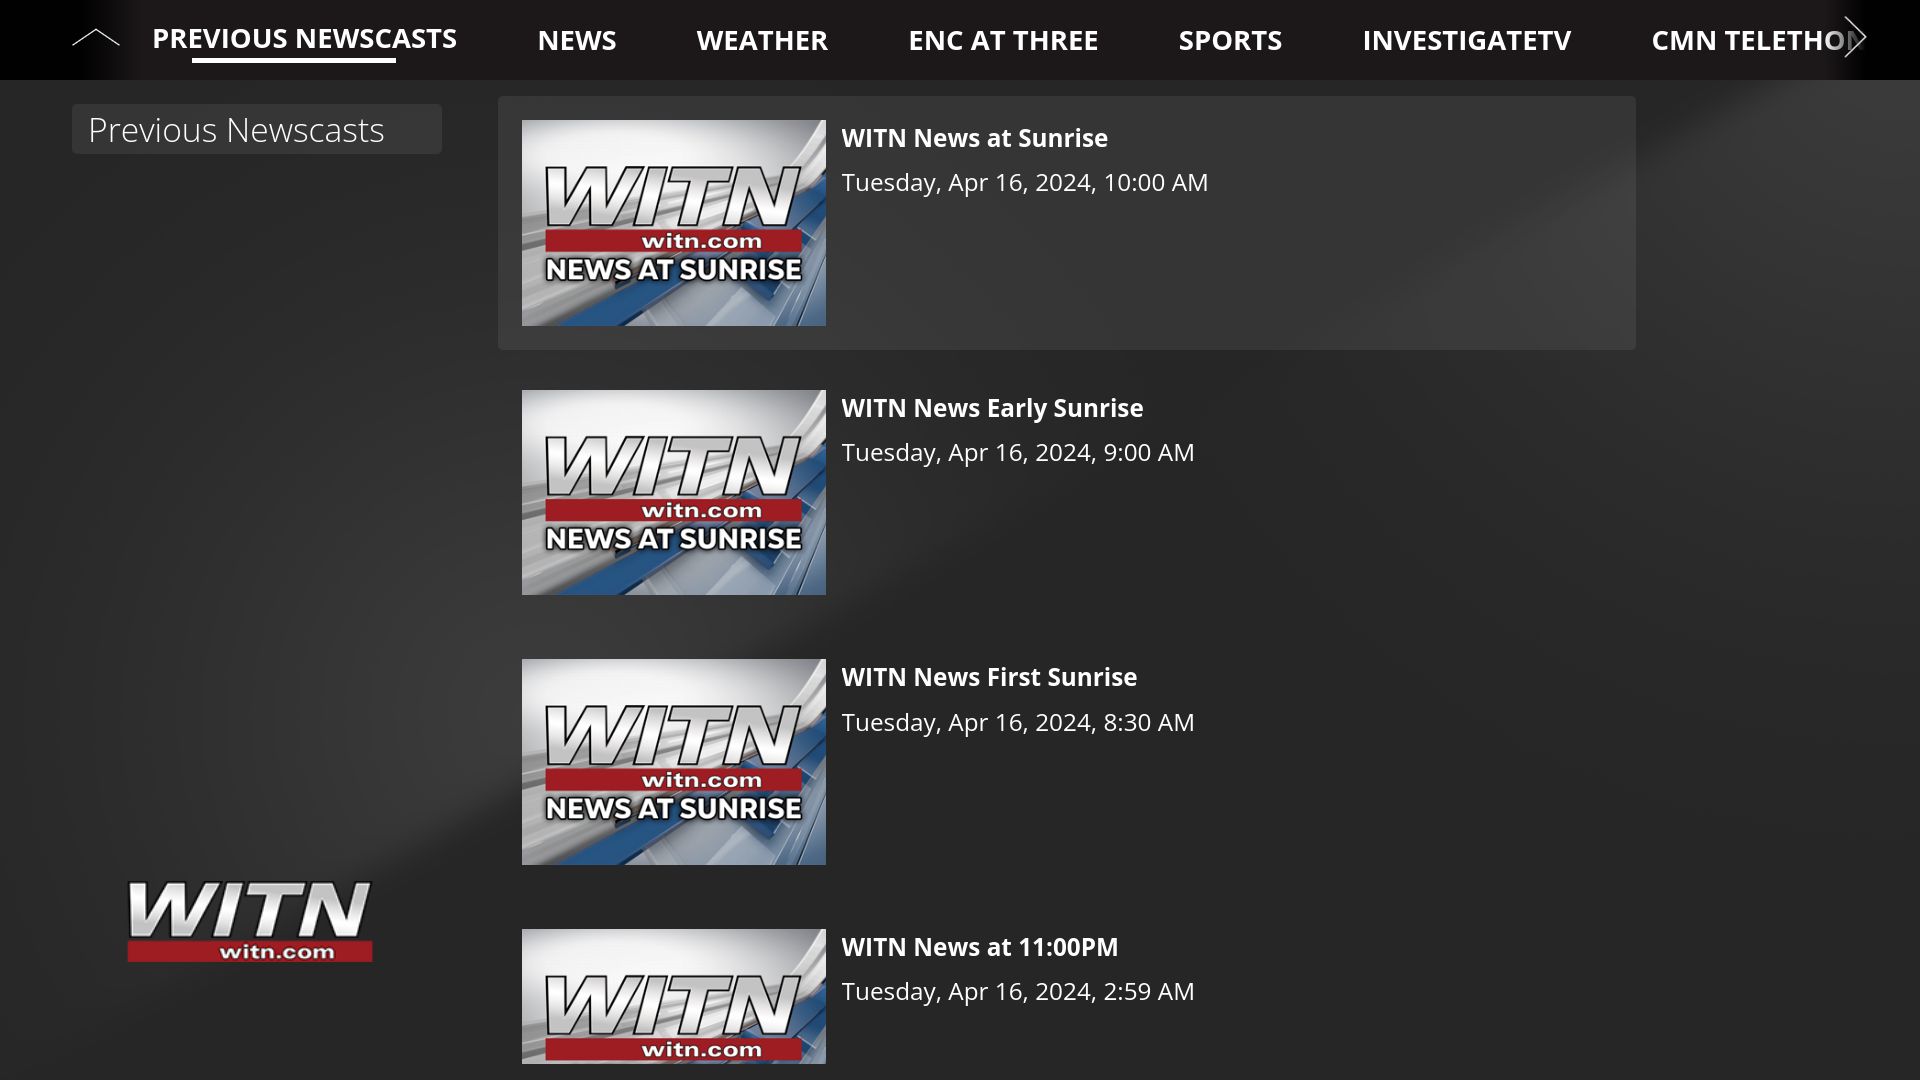The height and width of the screenshot is (1080, 1920).
Task: Open the WITN News Early Sunrise title
Action: pos(993,408)
